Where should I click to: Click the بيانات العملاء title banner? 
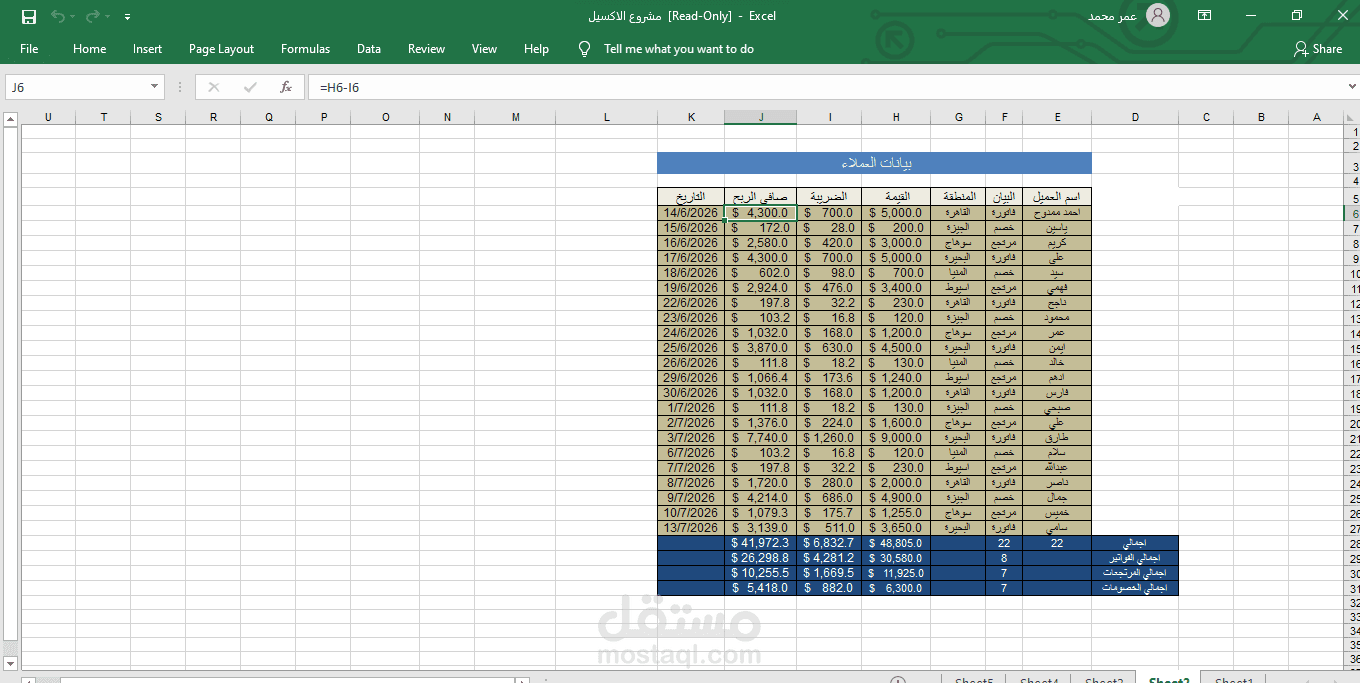874,162
